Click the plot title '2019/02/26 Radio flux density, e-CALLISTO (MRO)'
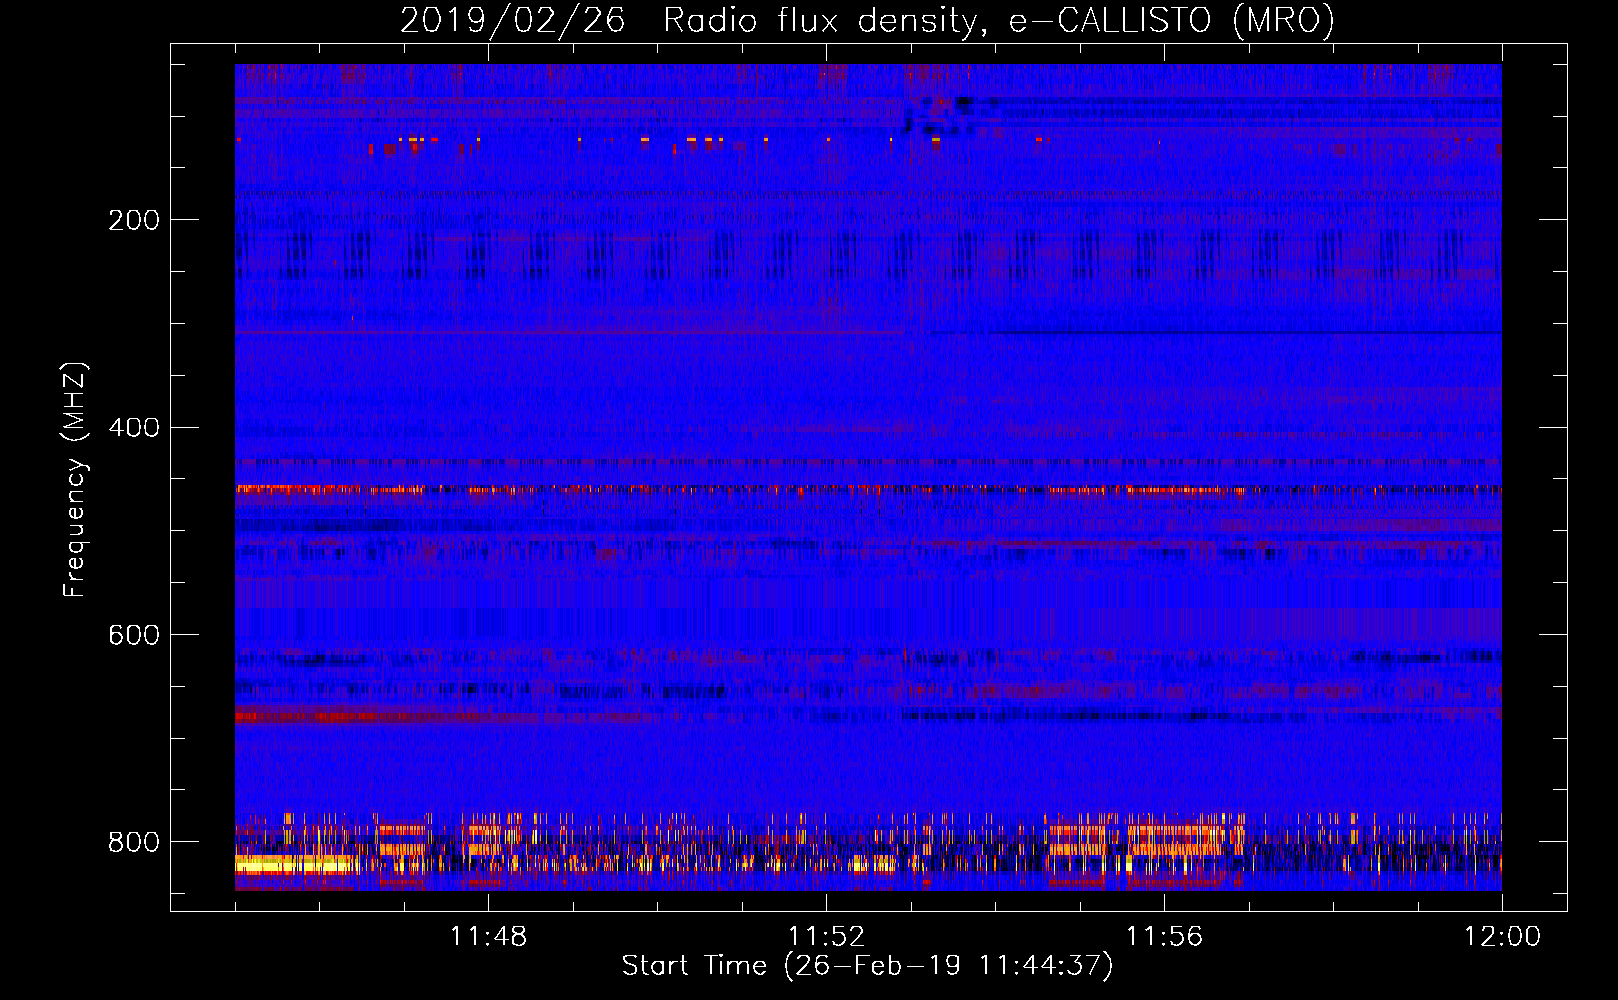 [x=867, y=21]
